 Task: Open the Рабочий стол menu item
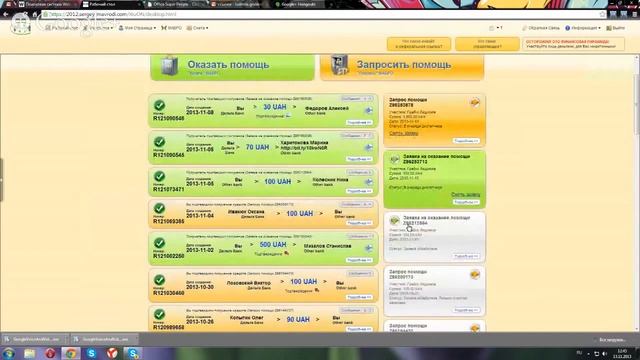click(x=62, y=28)
